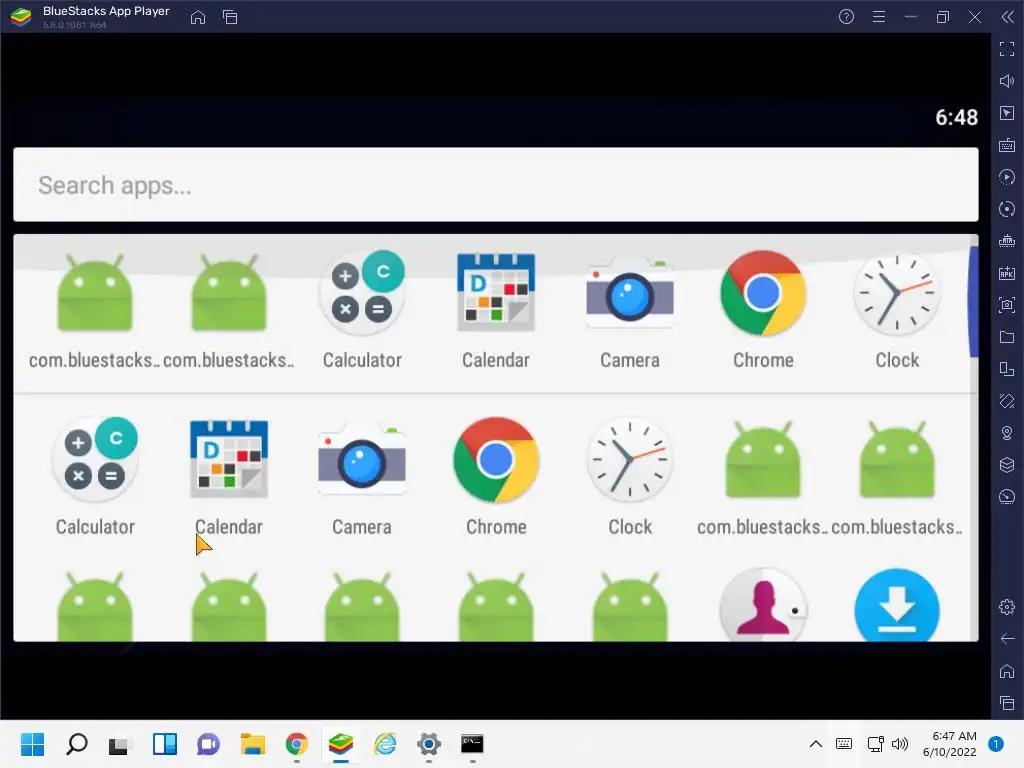The height and width of the screenshot is (768, 1024).
Task: Collapse the side toolbar with double-chevron icon
Action: [x=1008, y=17]
